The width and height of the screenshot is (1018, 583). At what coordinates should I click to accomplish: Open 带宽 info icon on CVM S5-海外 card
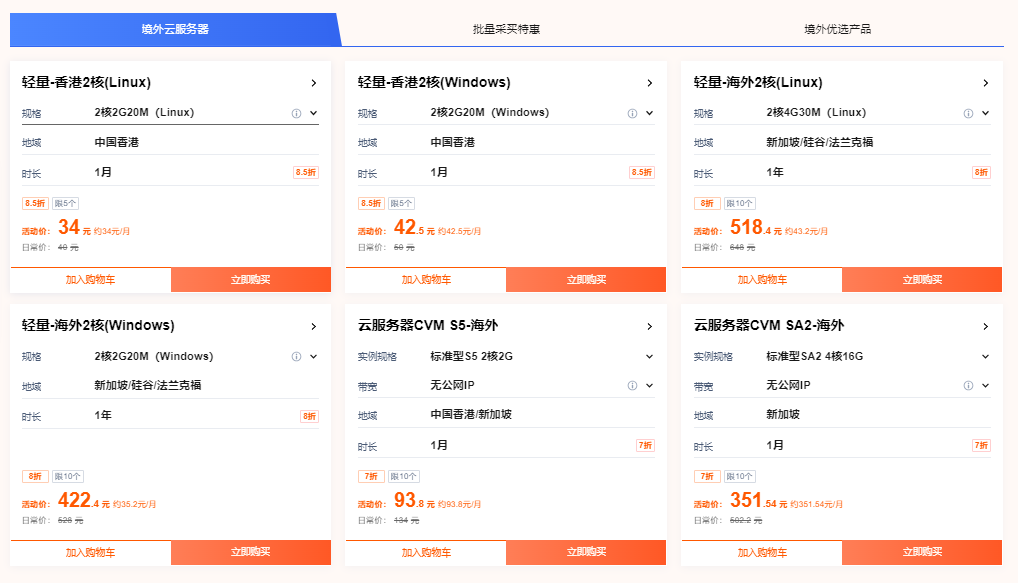click(632, 386)
